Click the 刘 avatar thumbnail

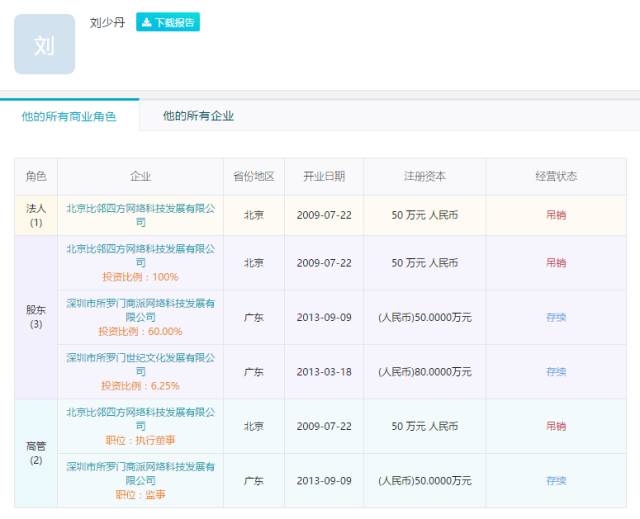click(x=44, y=44)
